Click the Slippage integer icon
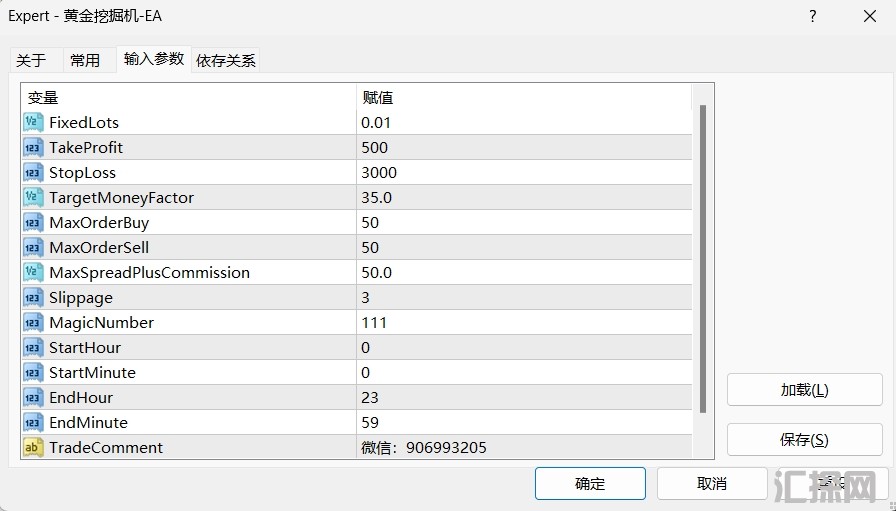Viewport: 896px width, 511px height. [33, 297]
